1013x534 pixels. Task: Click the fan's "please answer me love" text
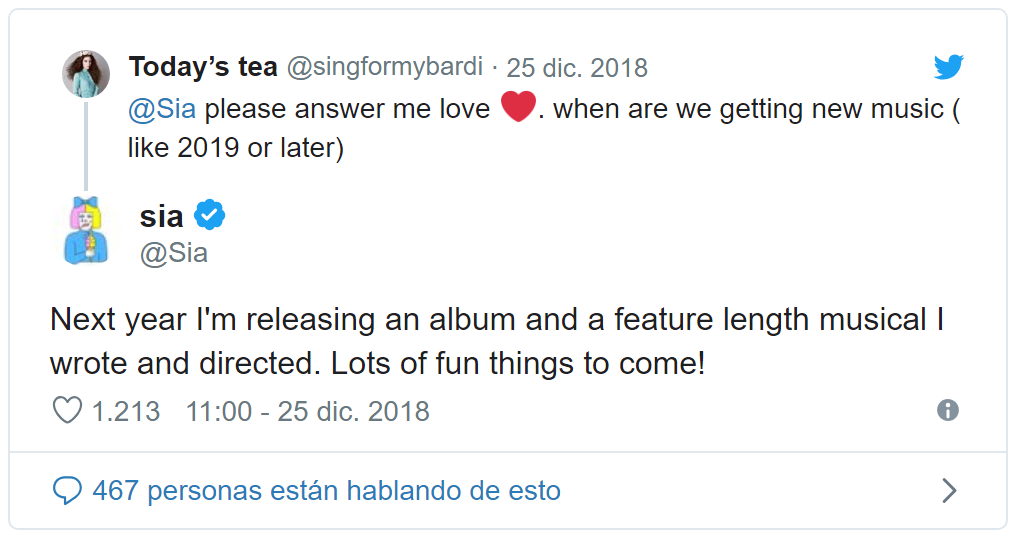coord(347,108)
